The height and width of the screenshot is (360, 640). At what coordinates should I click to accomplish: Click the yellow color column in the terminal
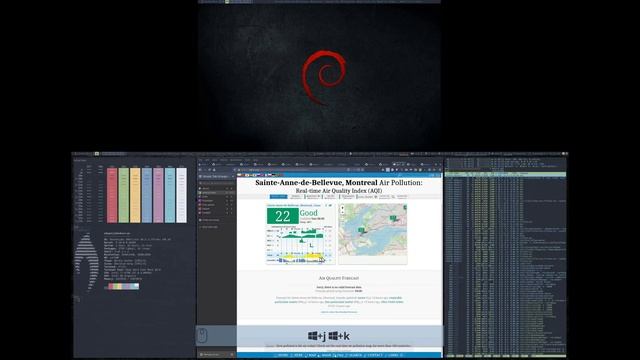point(135,195)
